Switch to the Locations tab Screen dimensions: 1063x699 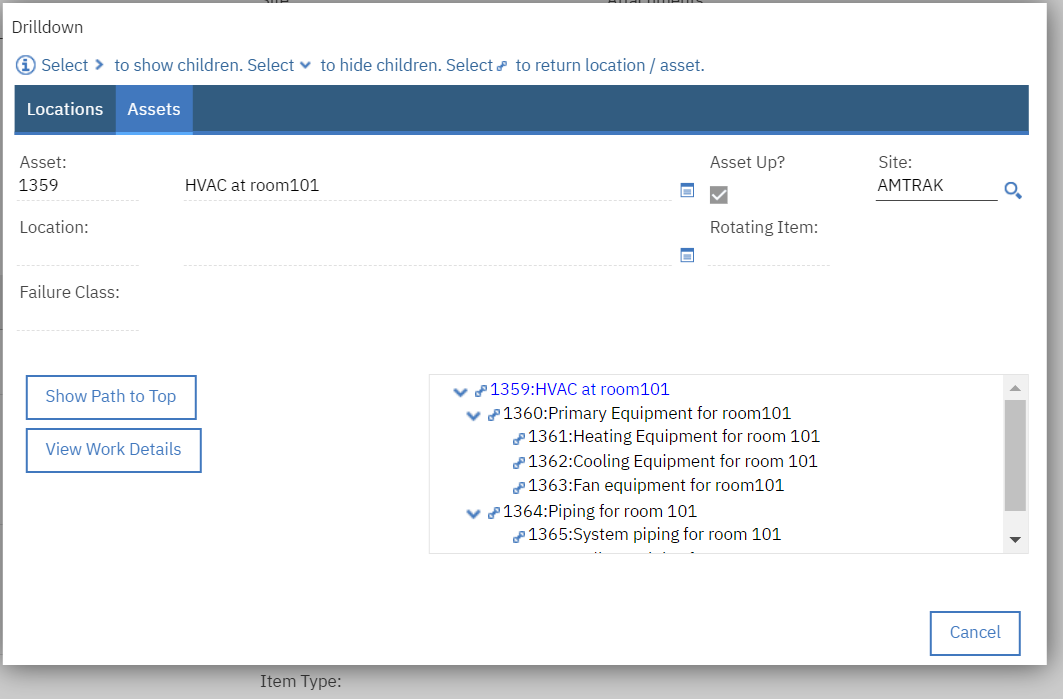tap(64, 109)
